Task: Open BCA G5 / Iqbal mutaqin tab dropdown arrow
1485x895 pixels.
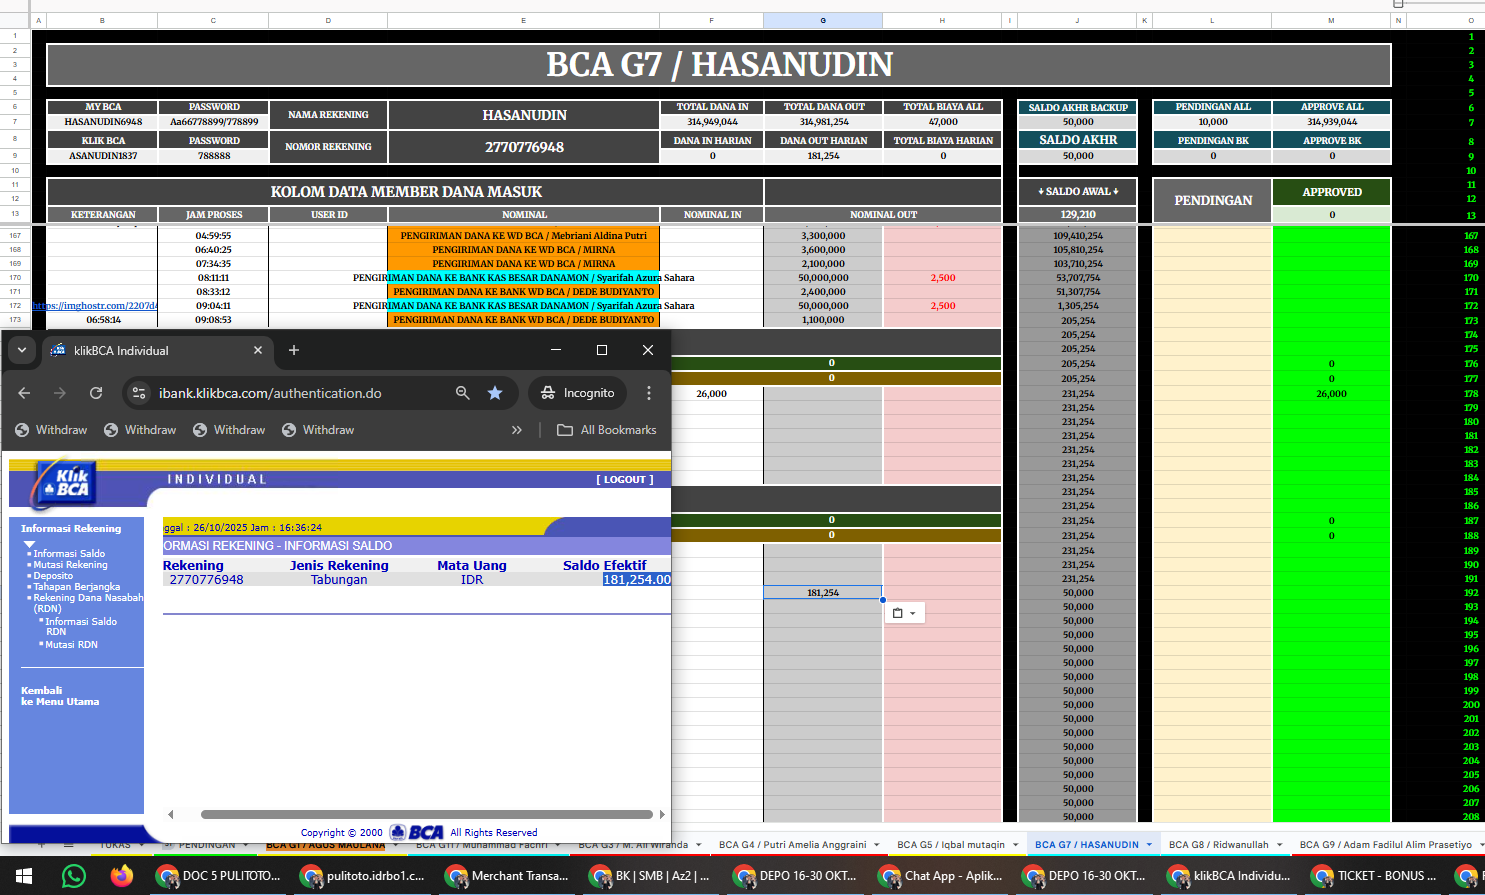Action: click(1015, 845)
